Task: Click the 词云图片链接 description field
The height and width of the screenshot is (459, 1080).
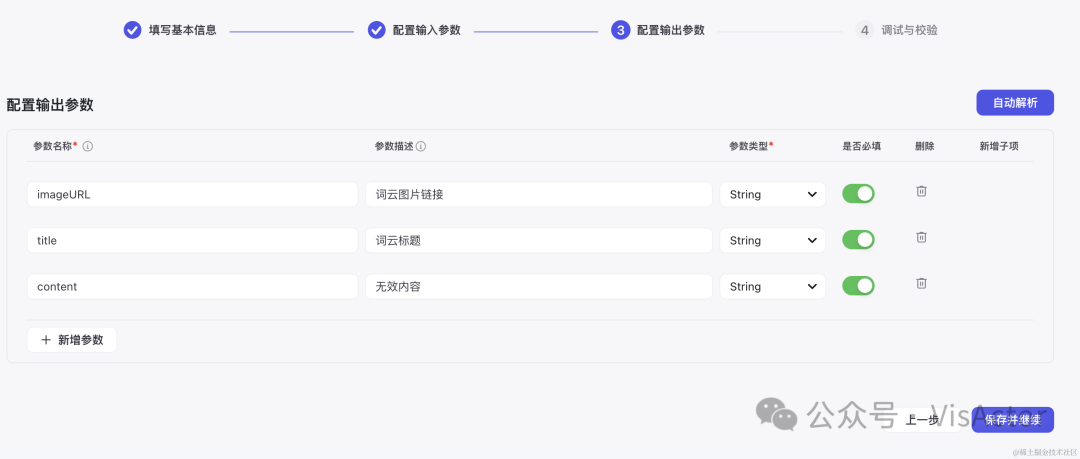Action: click(539, 194)
